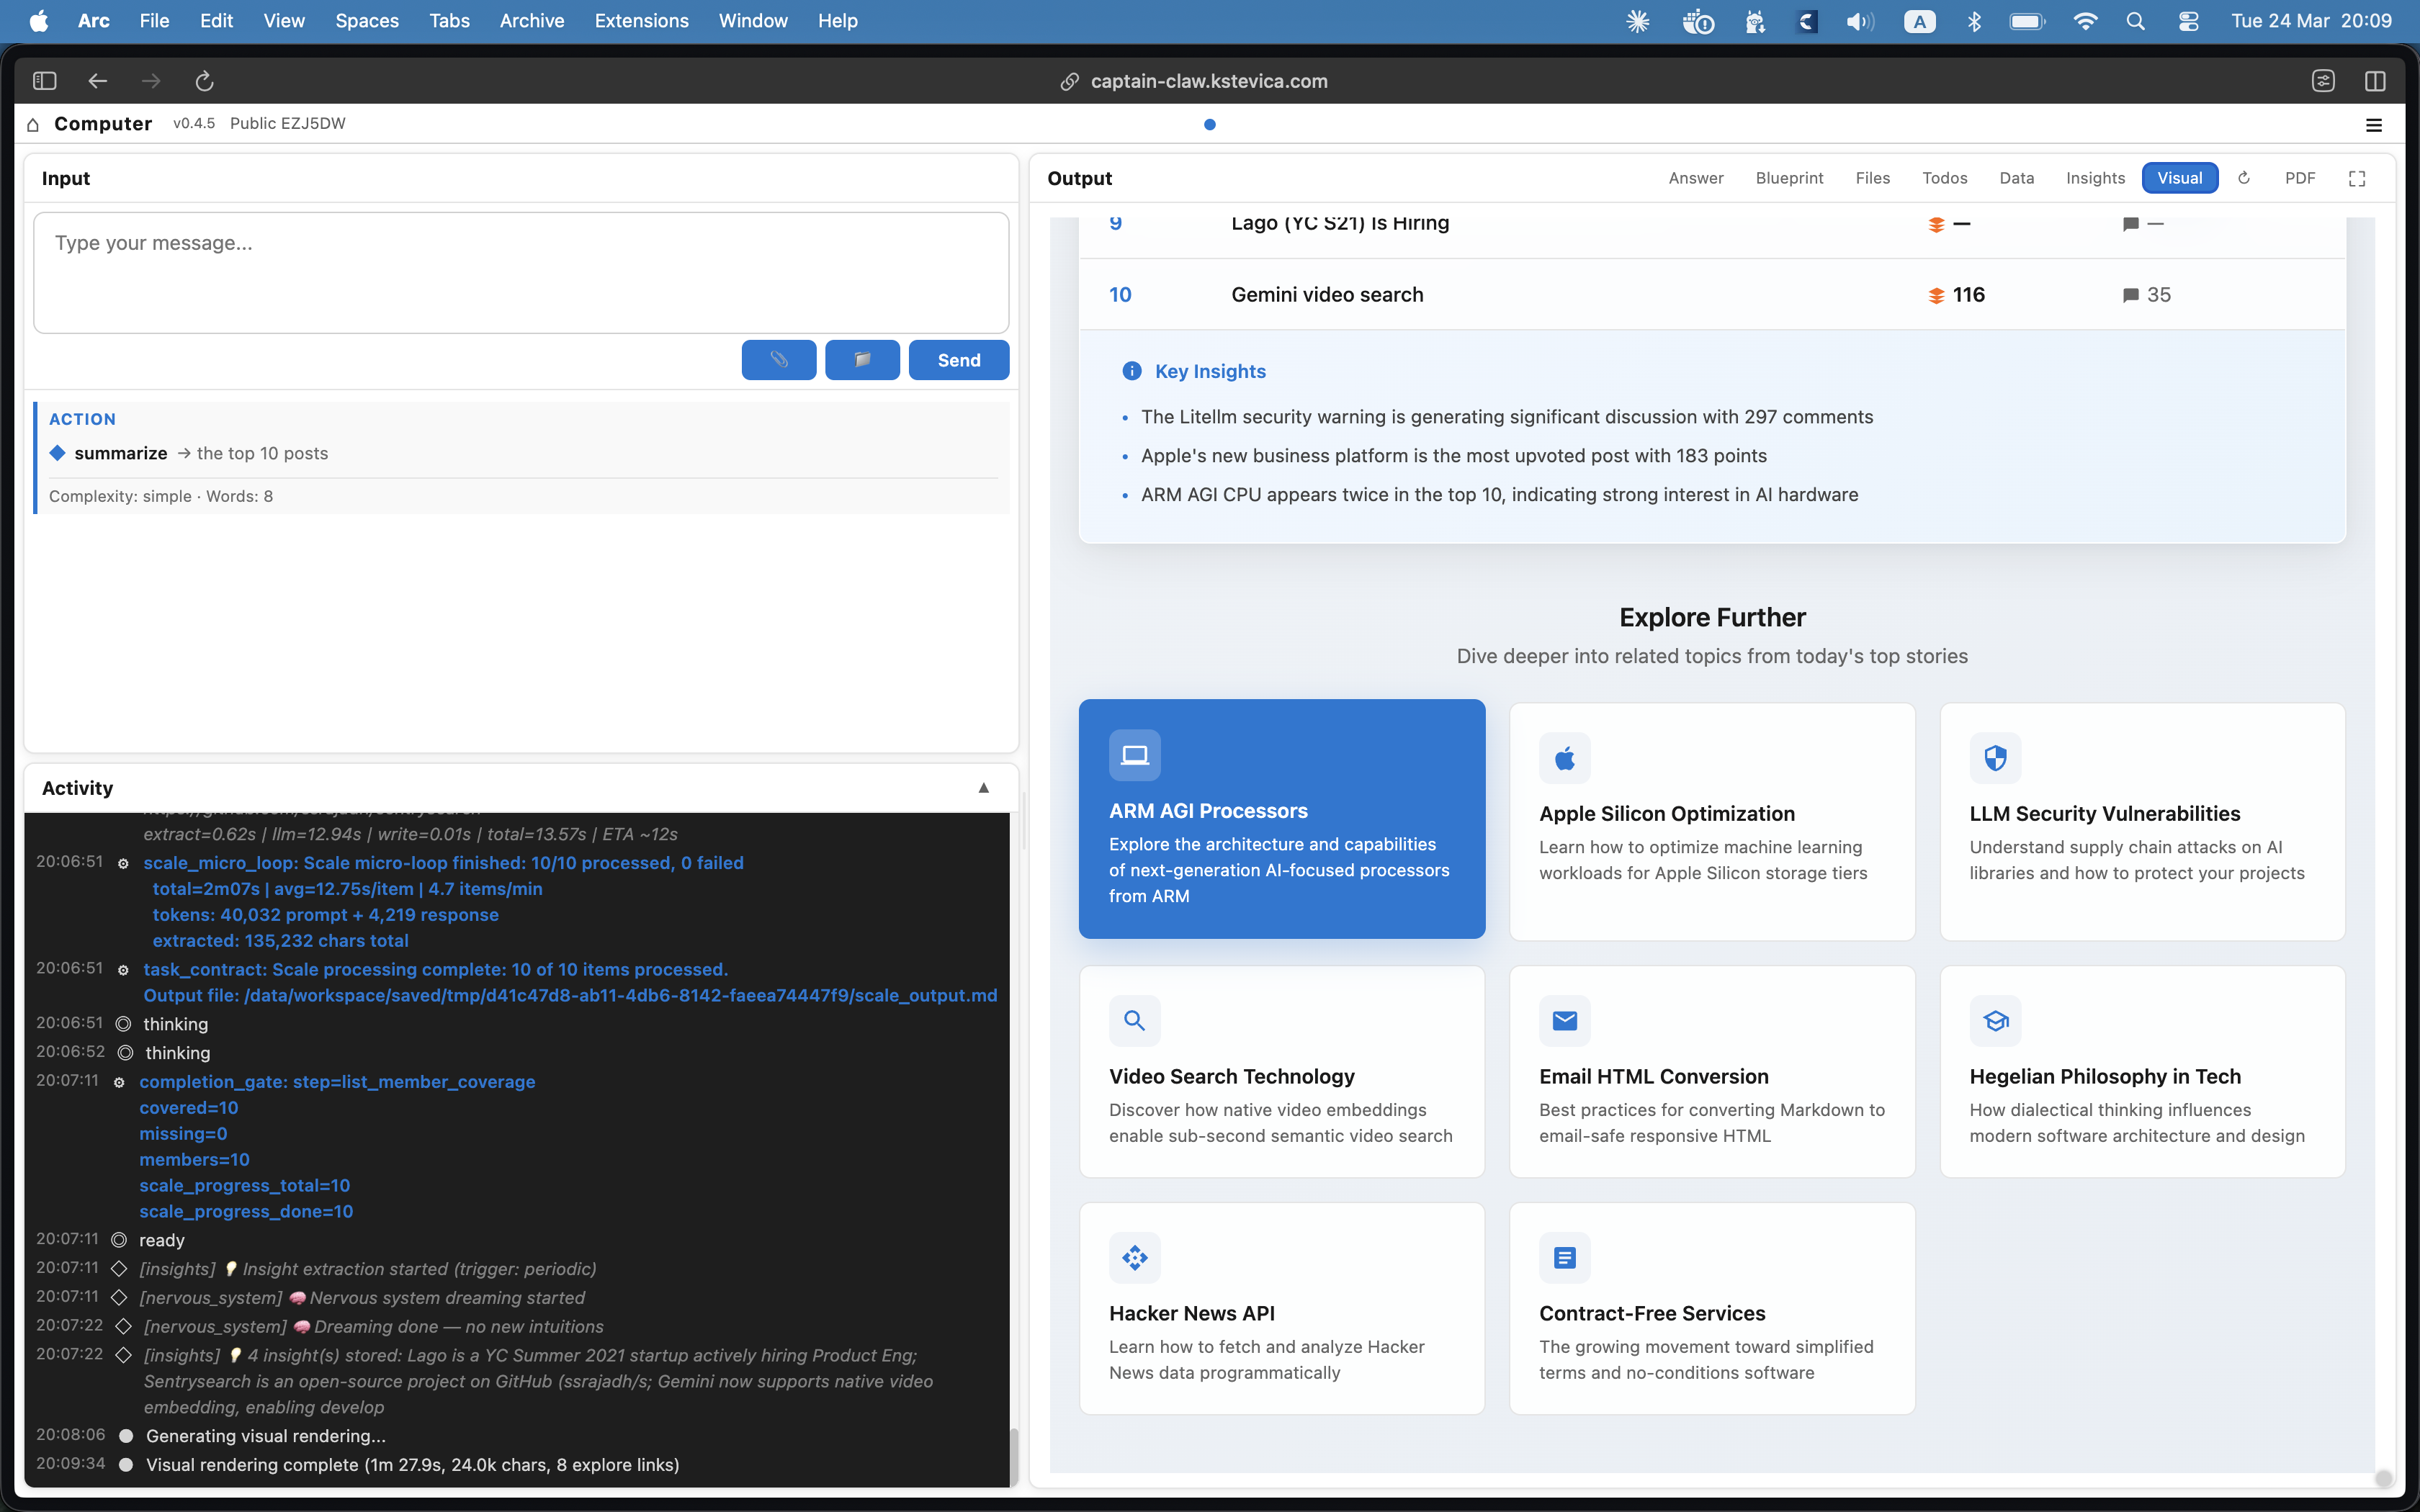Export the output as PDF
Image resolution: width=2420 pixels, height=1512 pixels.
[2299, 178]
